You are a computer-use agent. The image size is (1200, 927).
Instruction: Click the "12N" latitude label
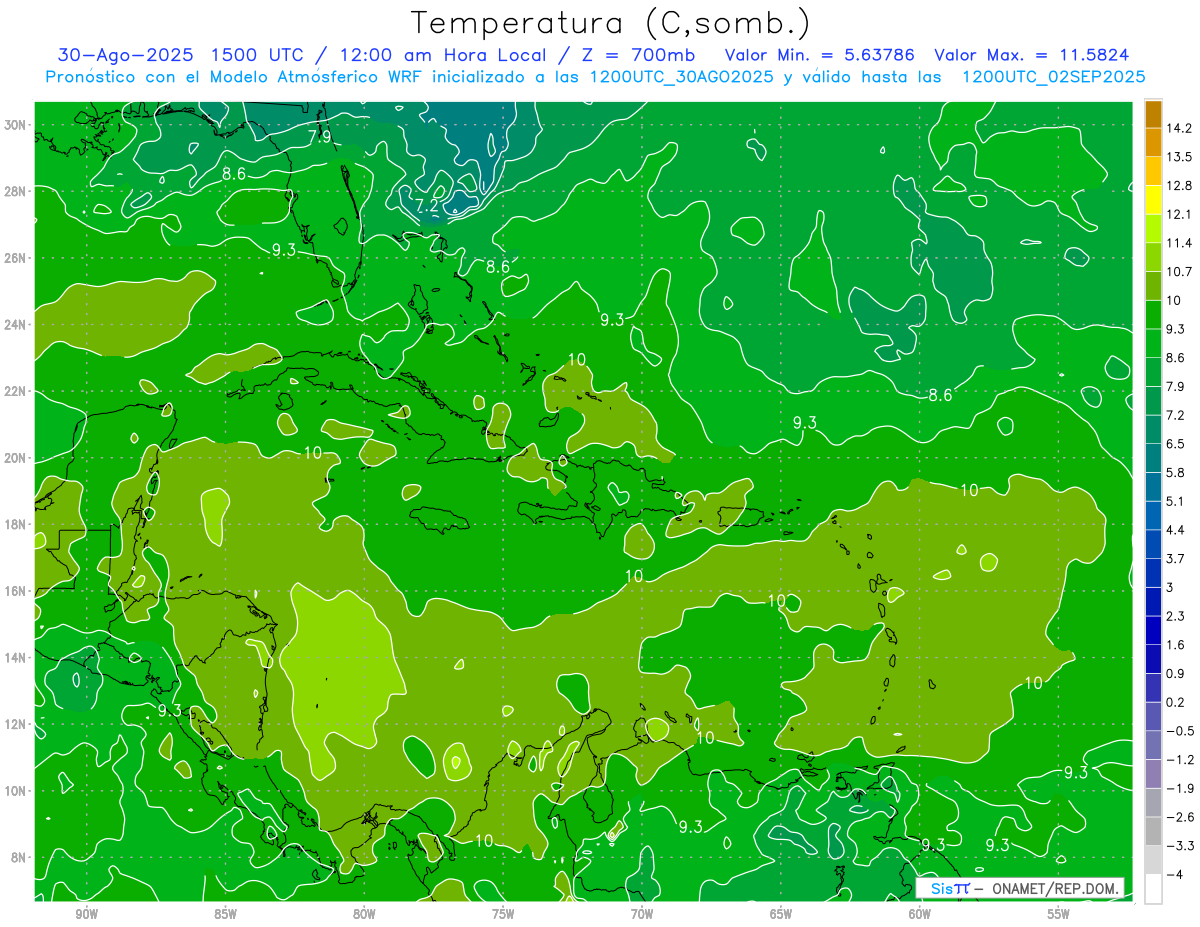pyautogui.click(x=16, y=724)
